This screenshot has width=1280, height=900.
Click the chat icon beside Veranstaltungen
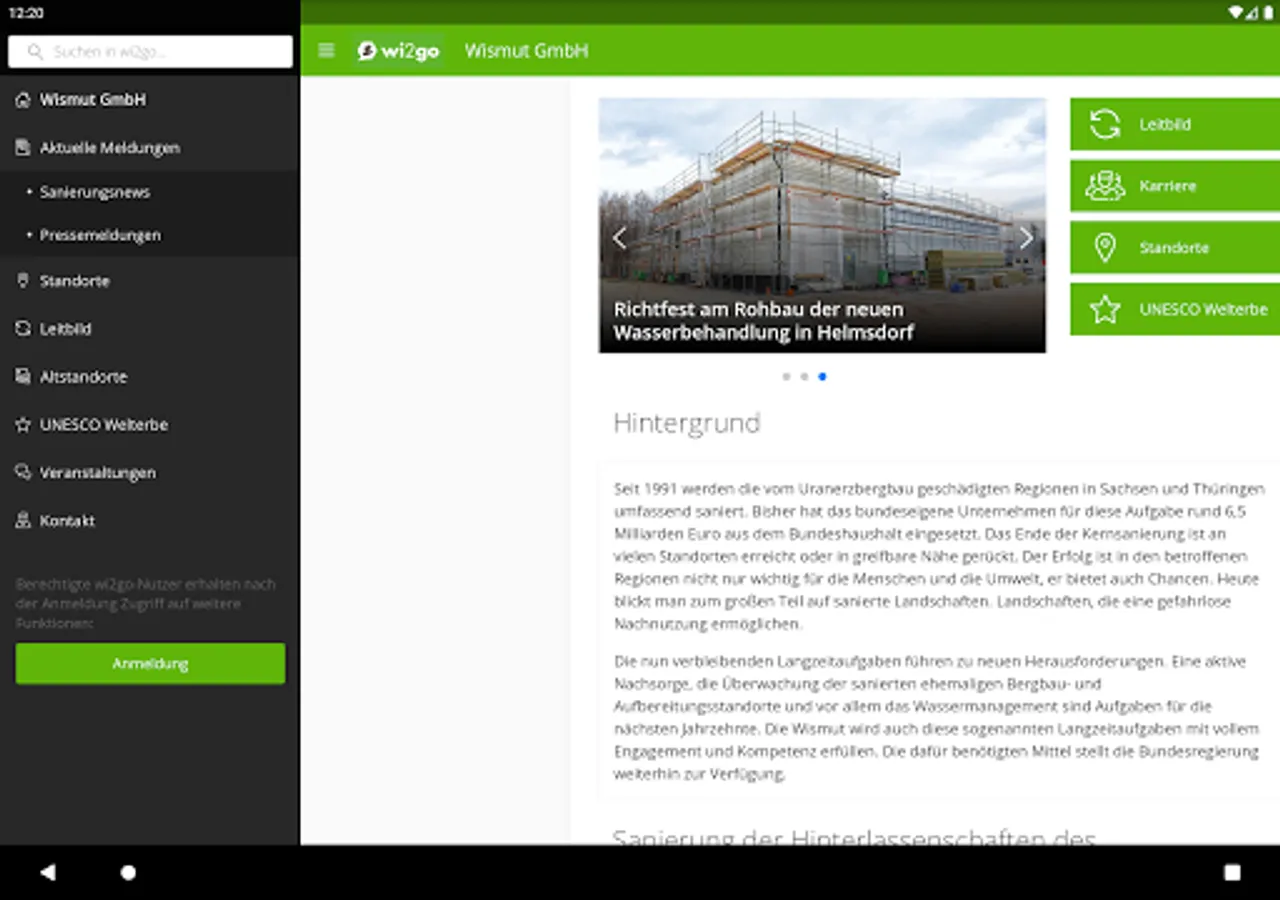point(23,473)
